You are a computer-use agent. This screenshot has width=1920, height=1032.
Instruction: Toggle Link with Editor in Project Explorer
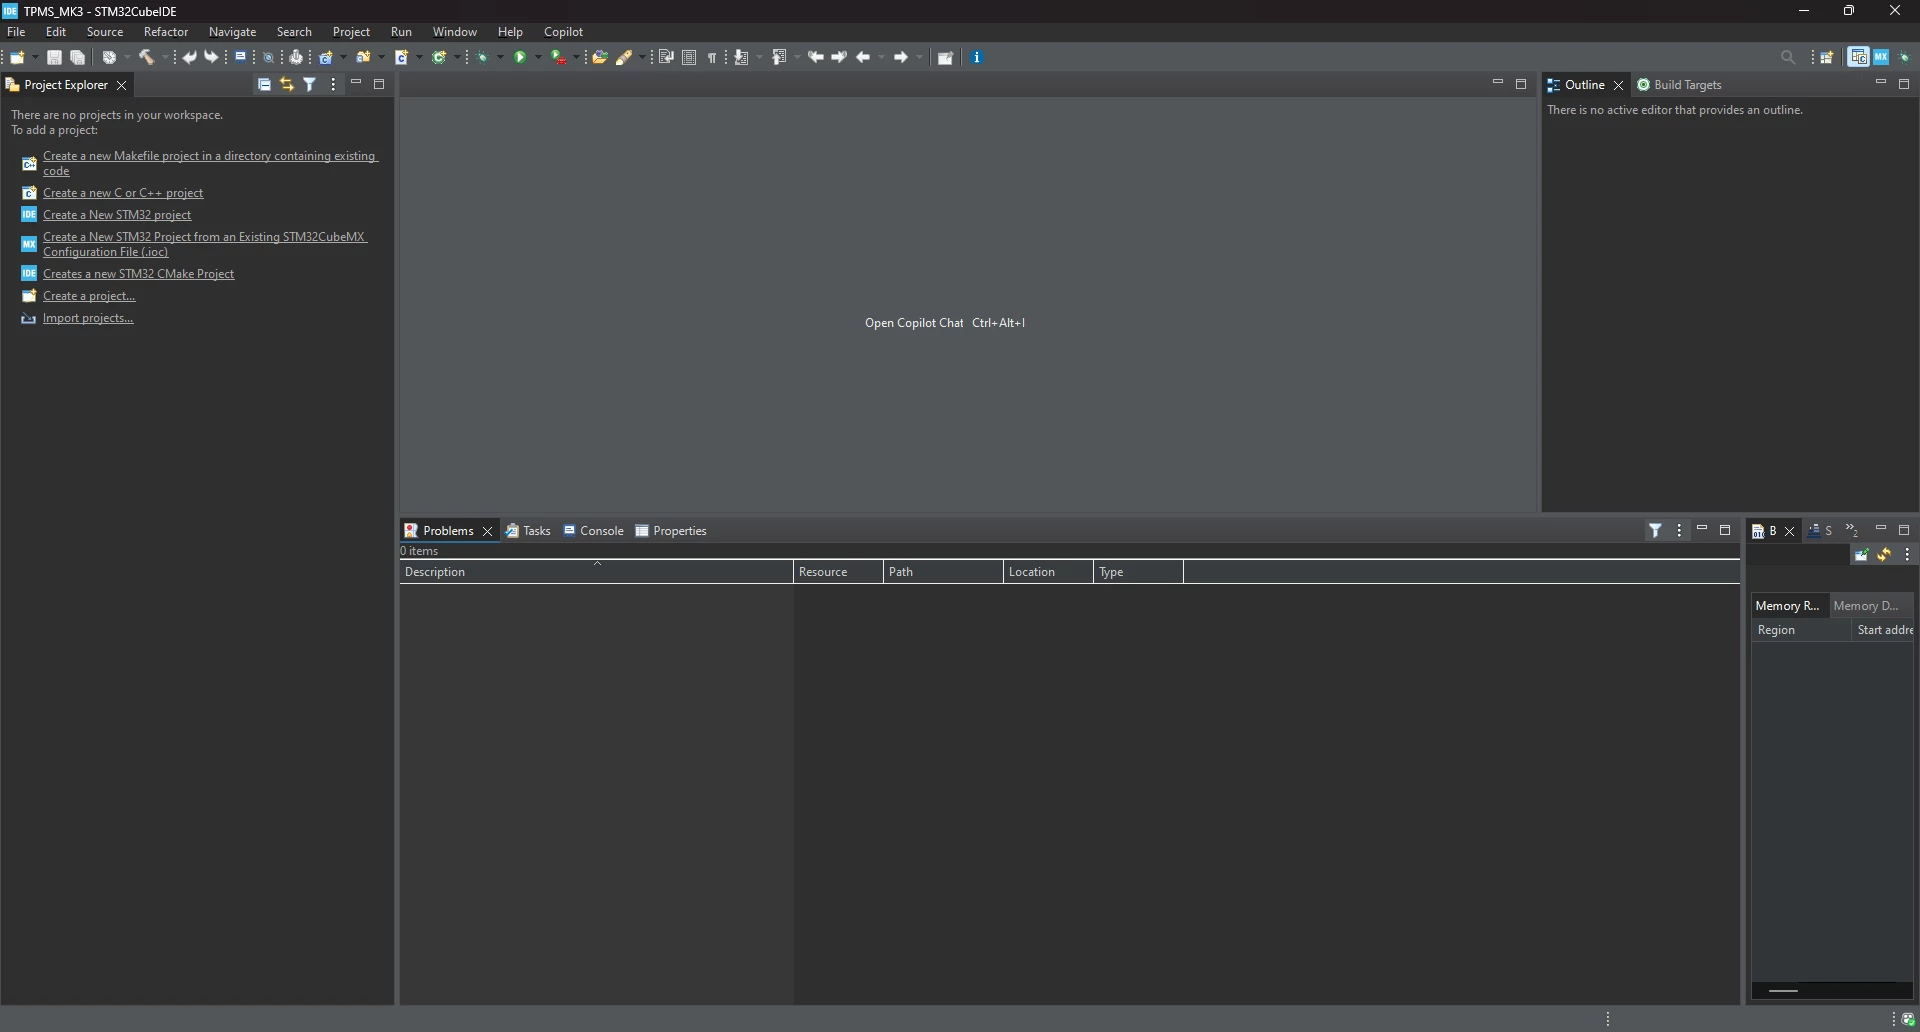coord(287,85)
